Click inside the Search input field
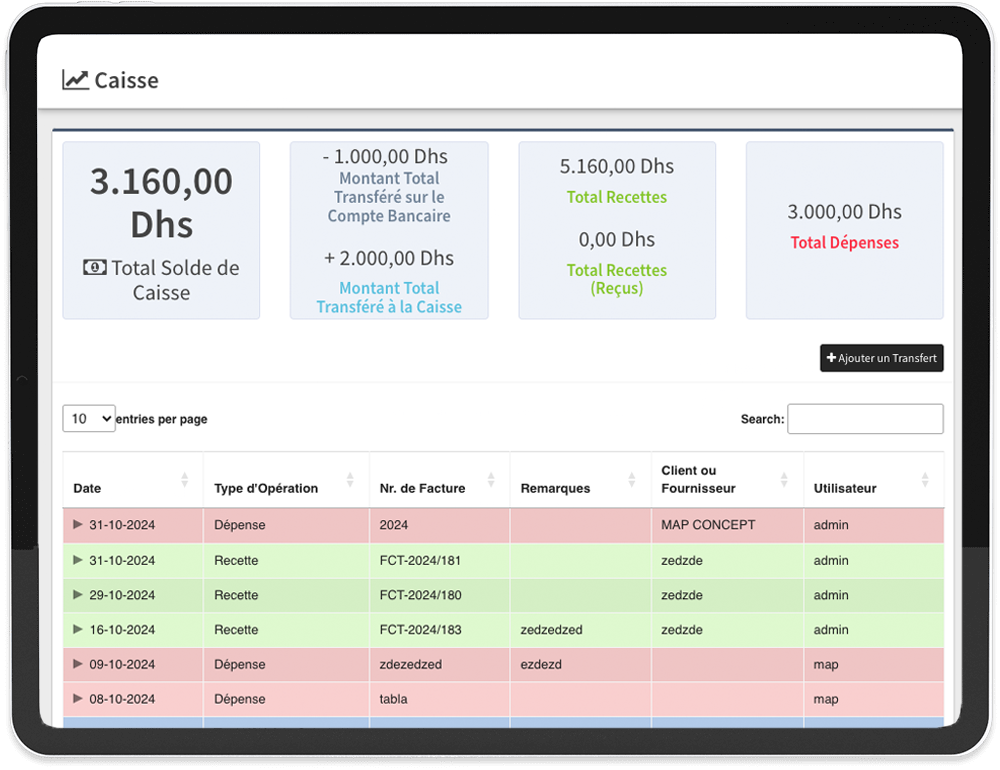1000x770 pixels. pyautogui.click(x=865, y=419)
